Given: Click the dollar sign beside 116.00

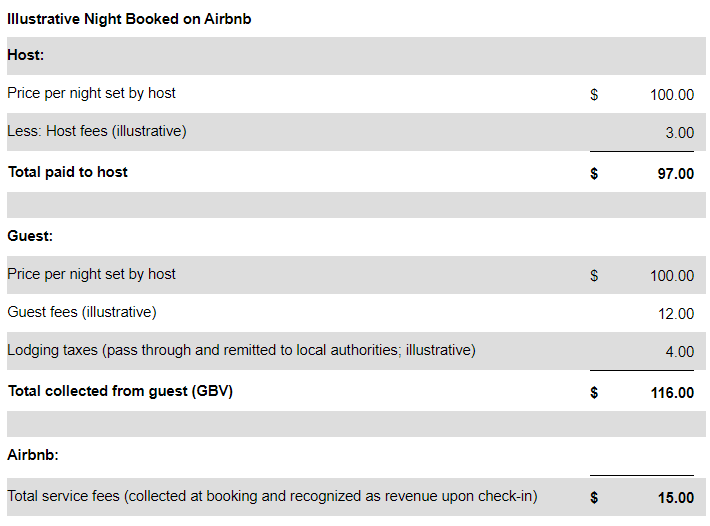Looking at the screenshot, I should [x=594, y=393].
